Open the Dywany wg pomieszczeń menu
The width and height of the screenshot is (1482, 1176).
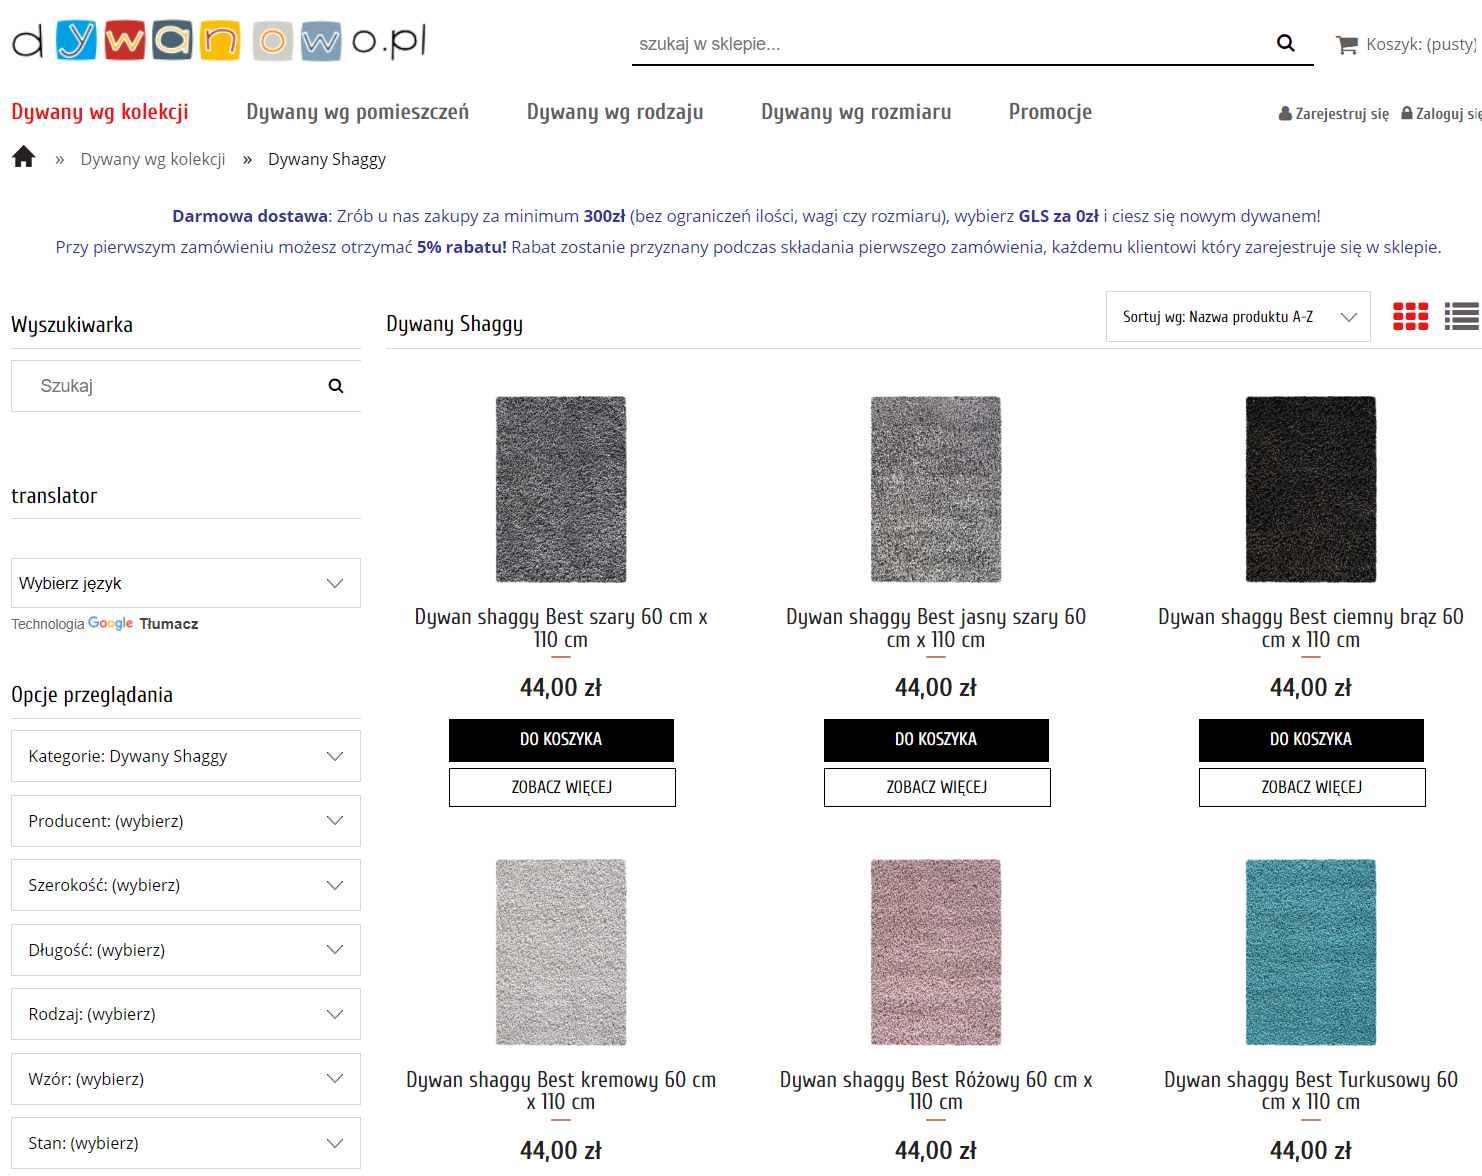point(357,112)
